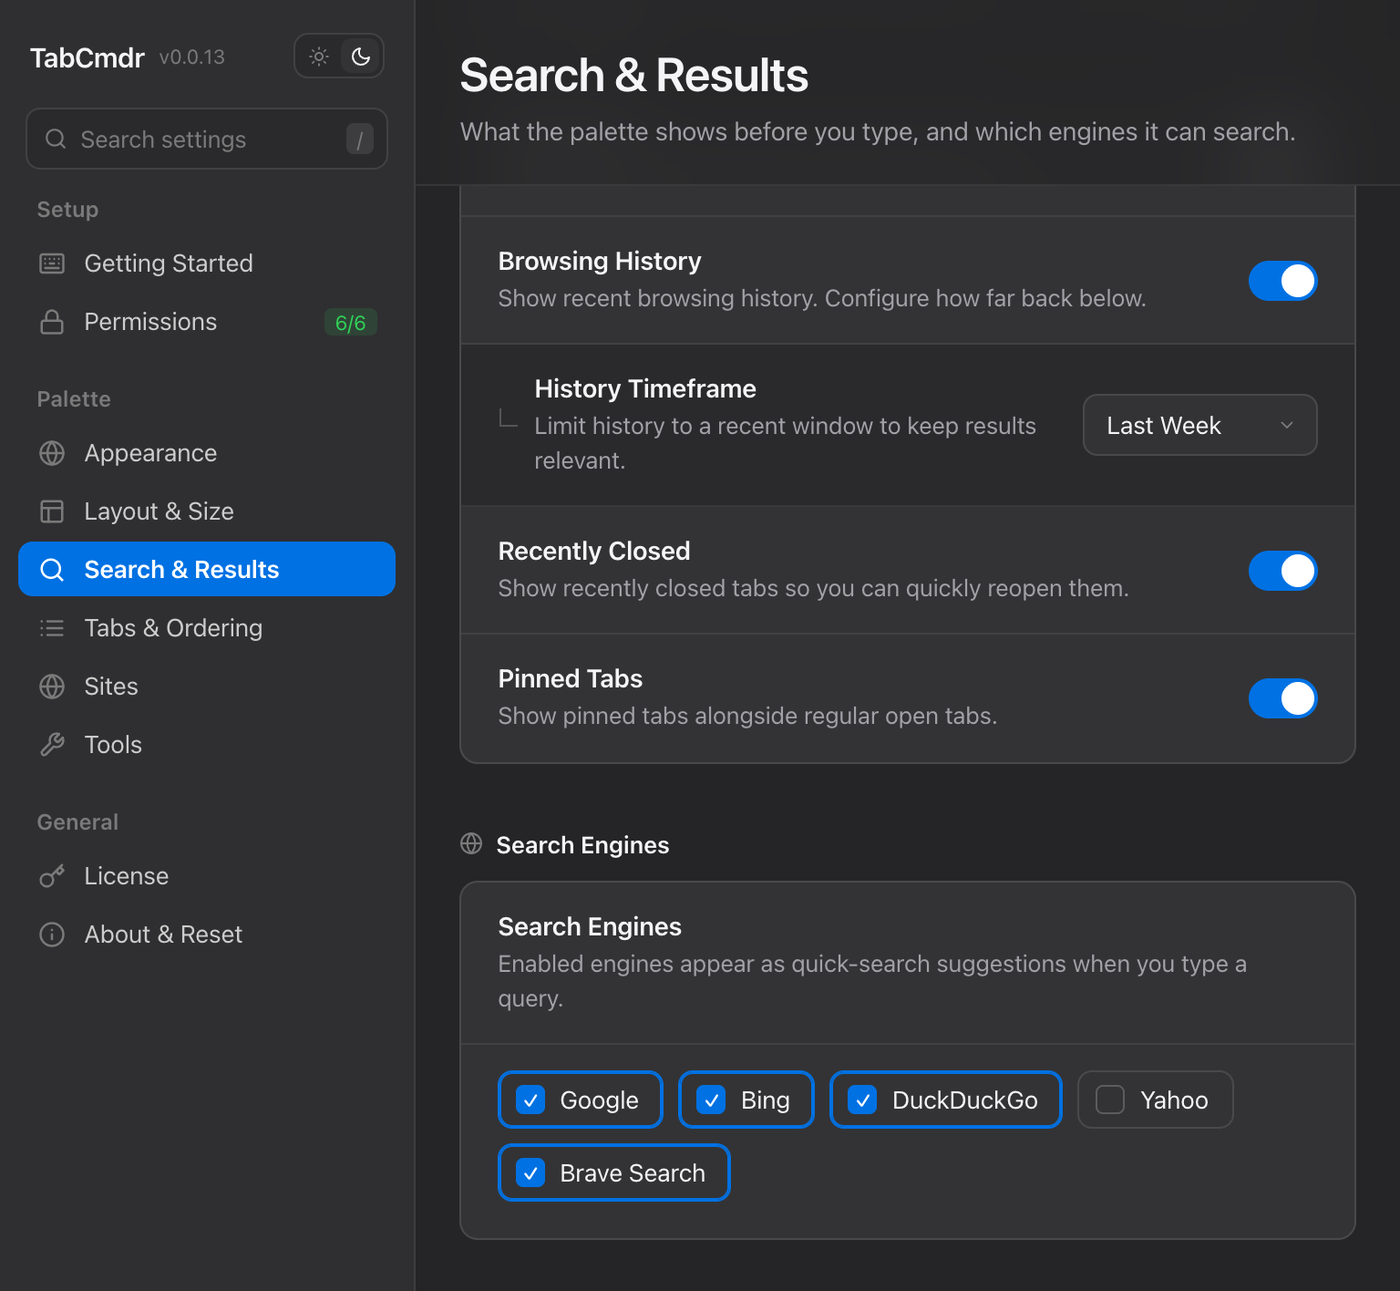Switch to light theme sun icon
The height and width of the screenshot is (1291, 1400).
coord(319,56)
